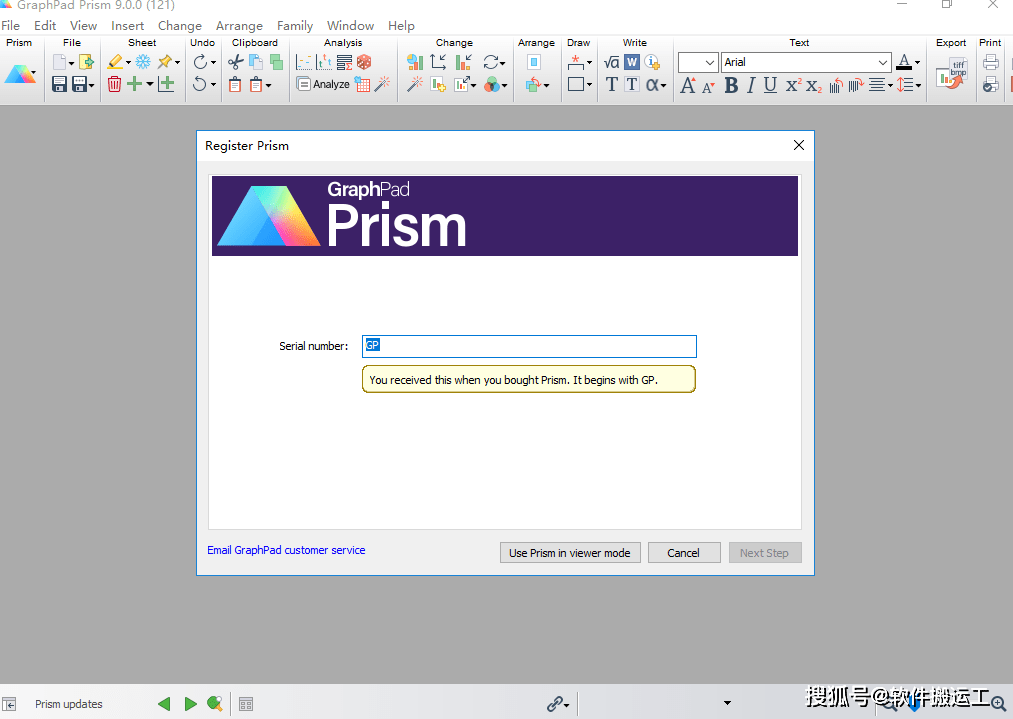Click Cancel in Register Prism dialog
The height and width of the screenshot is (719, 1013).
684,553
